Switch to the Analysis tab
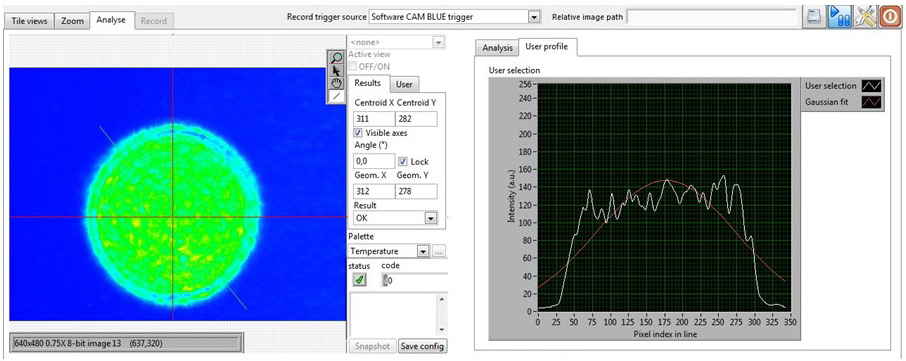Screen dimensions: 906x361 [497, 48]
